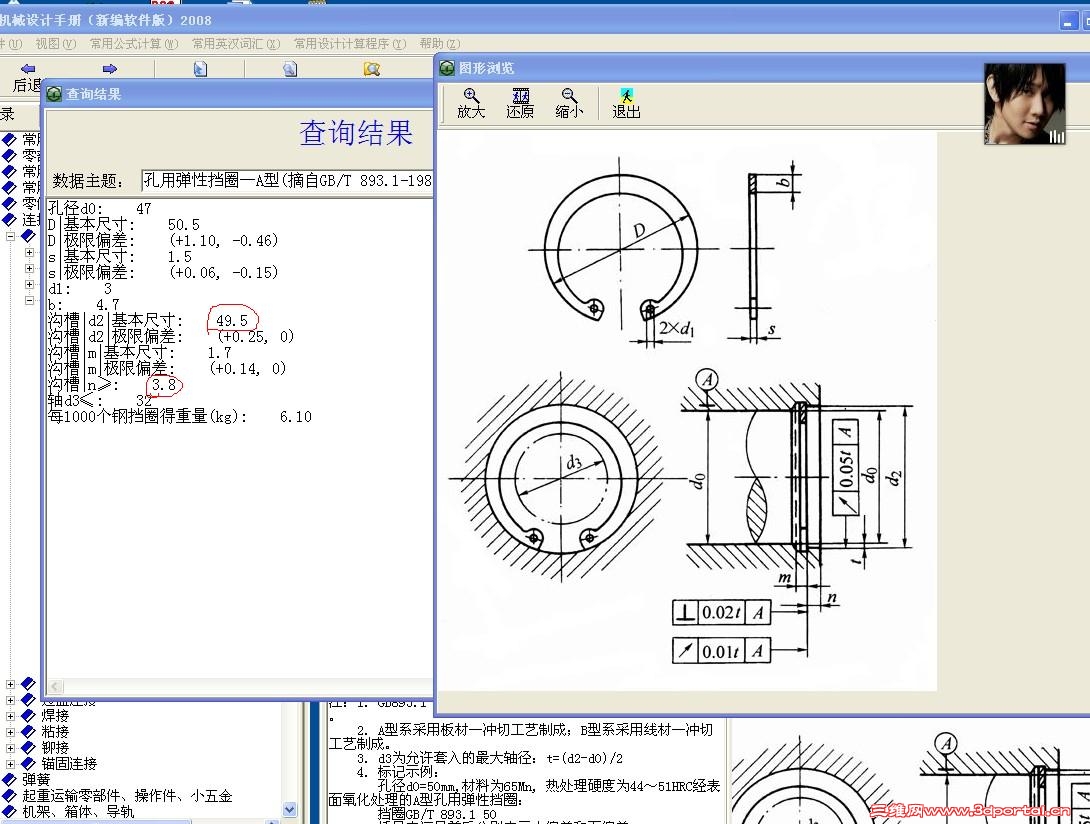Click the book icon beside 机架、箱体、导轨

pyautogui.click(x=9, y=811)
